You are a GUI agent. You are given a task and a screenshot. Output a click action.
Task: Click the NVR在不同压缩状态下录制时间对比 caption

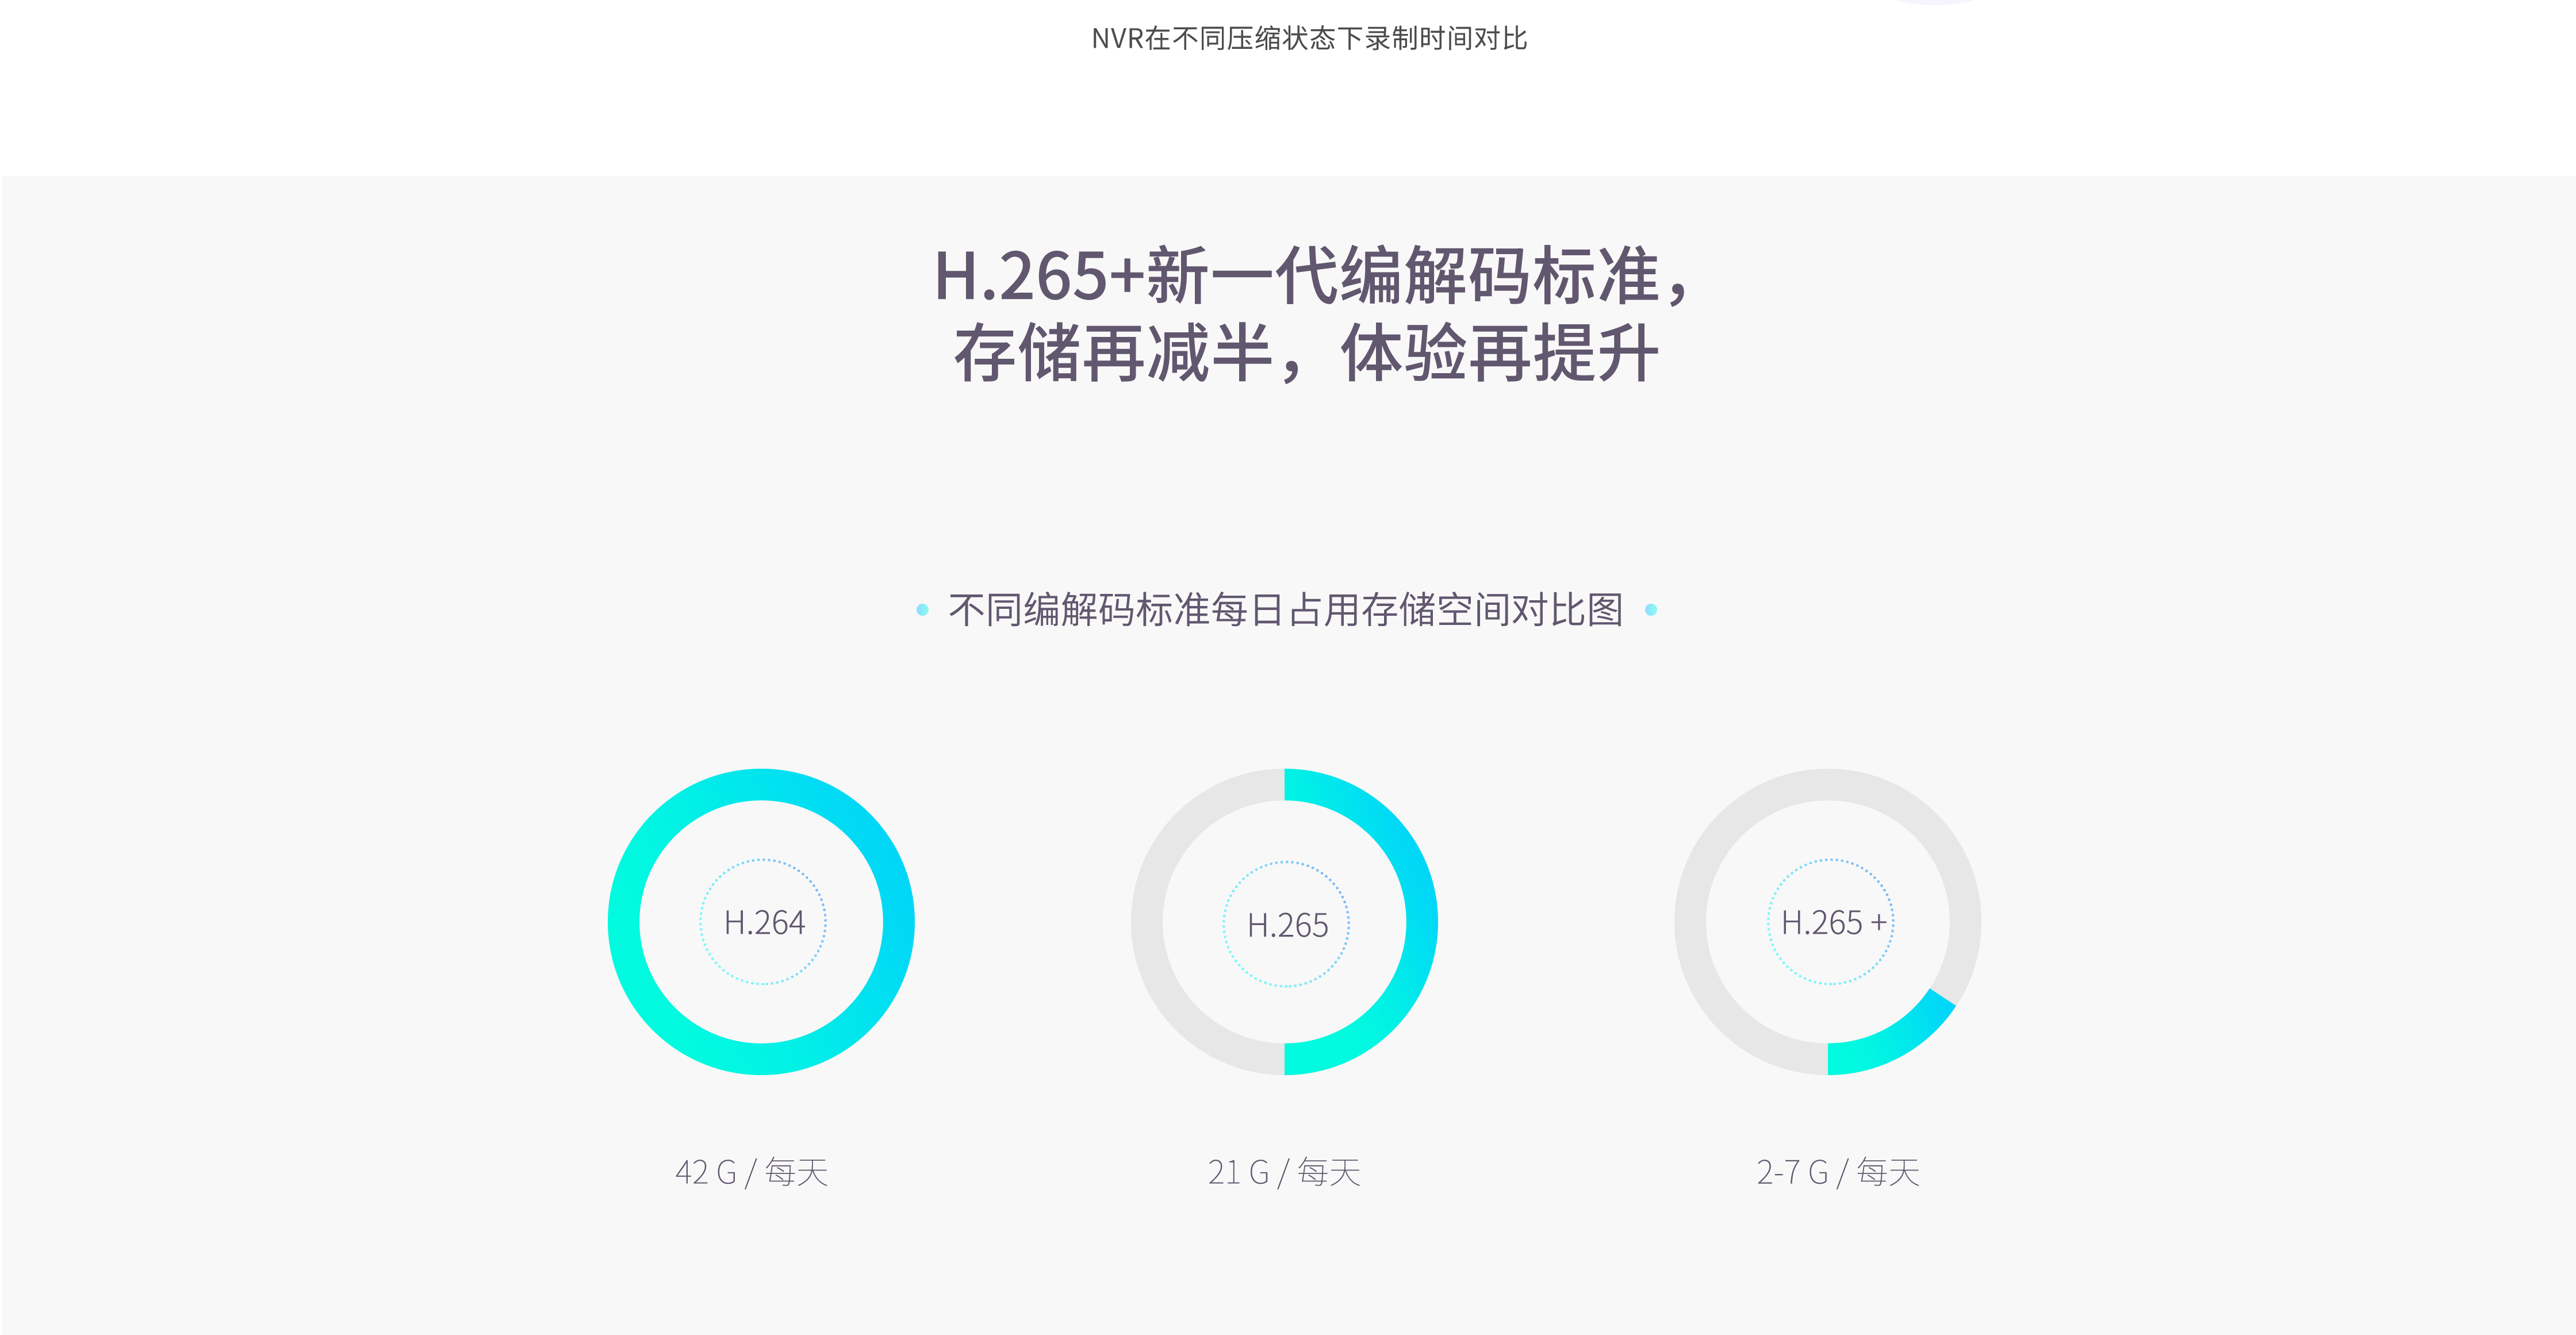pyautogui.click(x=1309, y=38)
